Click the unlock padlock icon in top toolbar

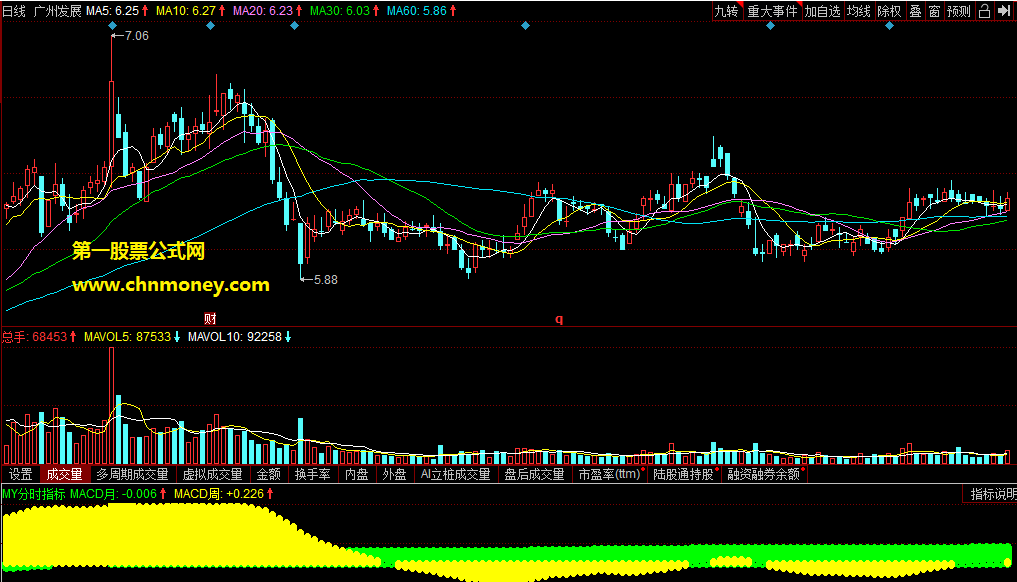[x=984, y=11]
